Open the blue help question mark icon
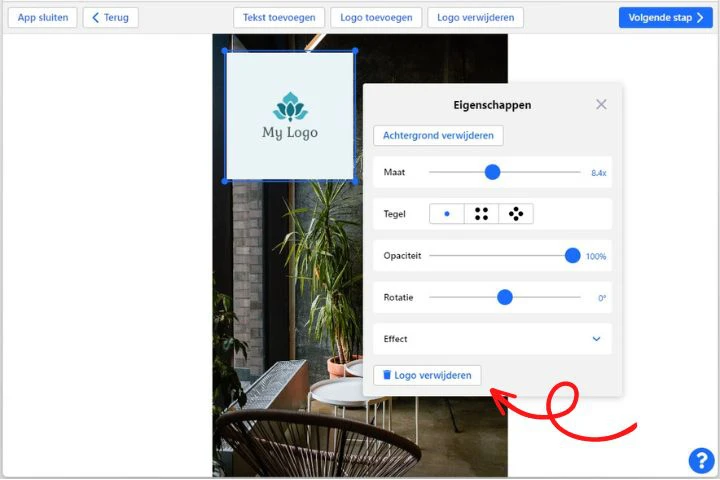Screen dimensions: 720x480 click(701, 460)
